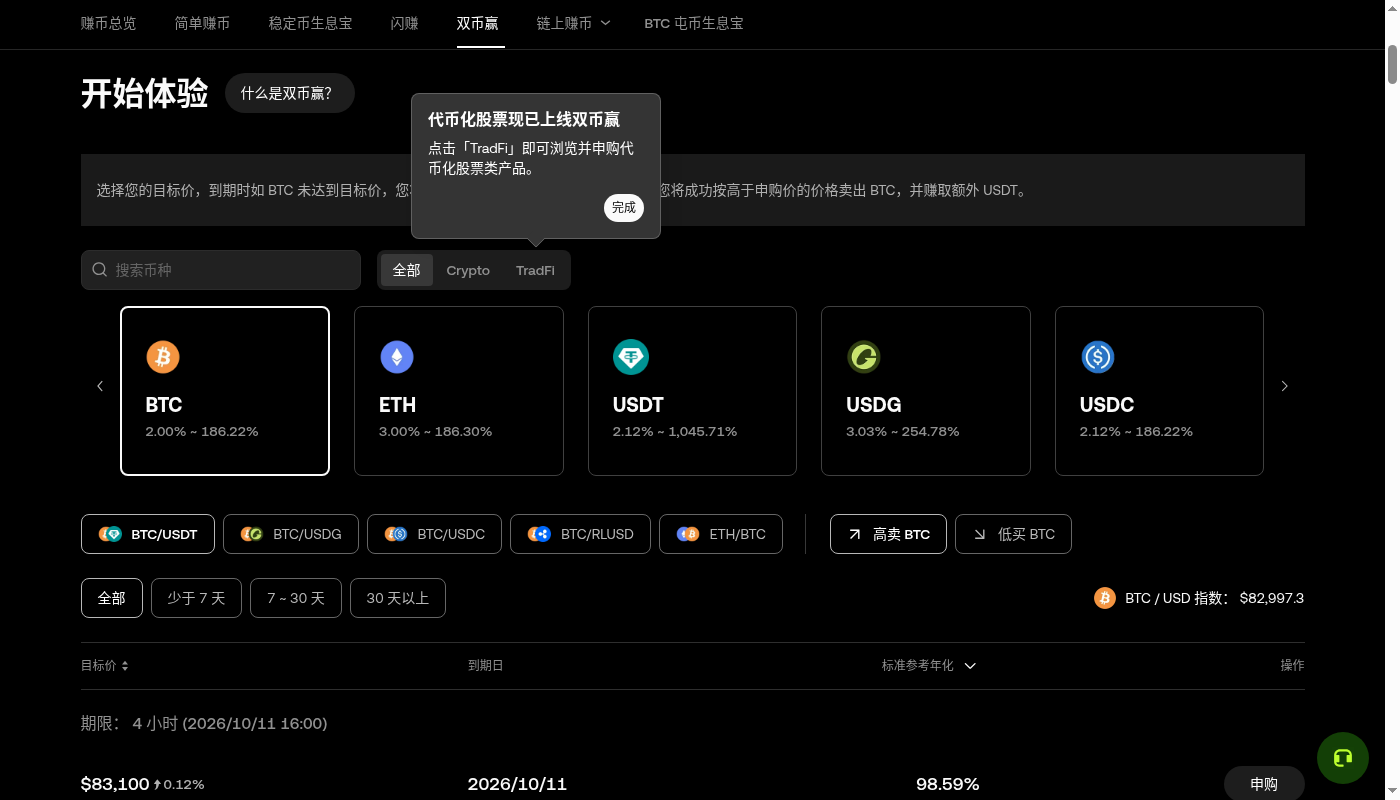Choose 高卖 BTC direction
Image resolution: width=1400 pixels, height=800 pixels.
pyautogui.click(x=889, y=534)
